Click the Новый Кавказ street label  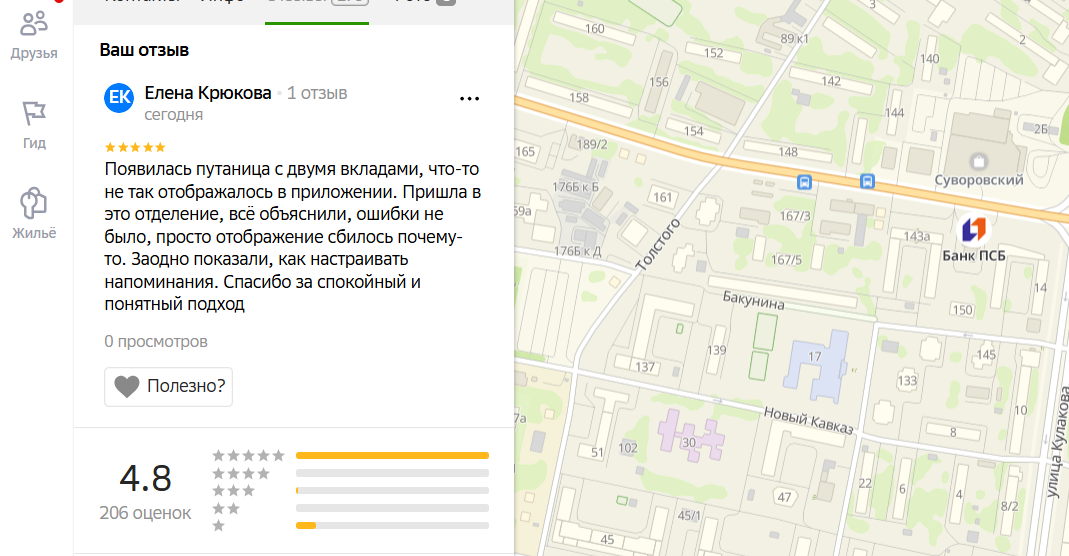[808, 420]
